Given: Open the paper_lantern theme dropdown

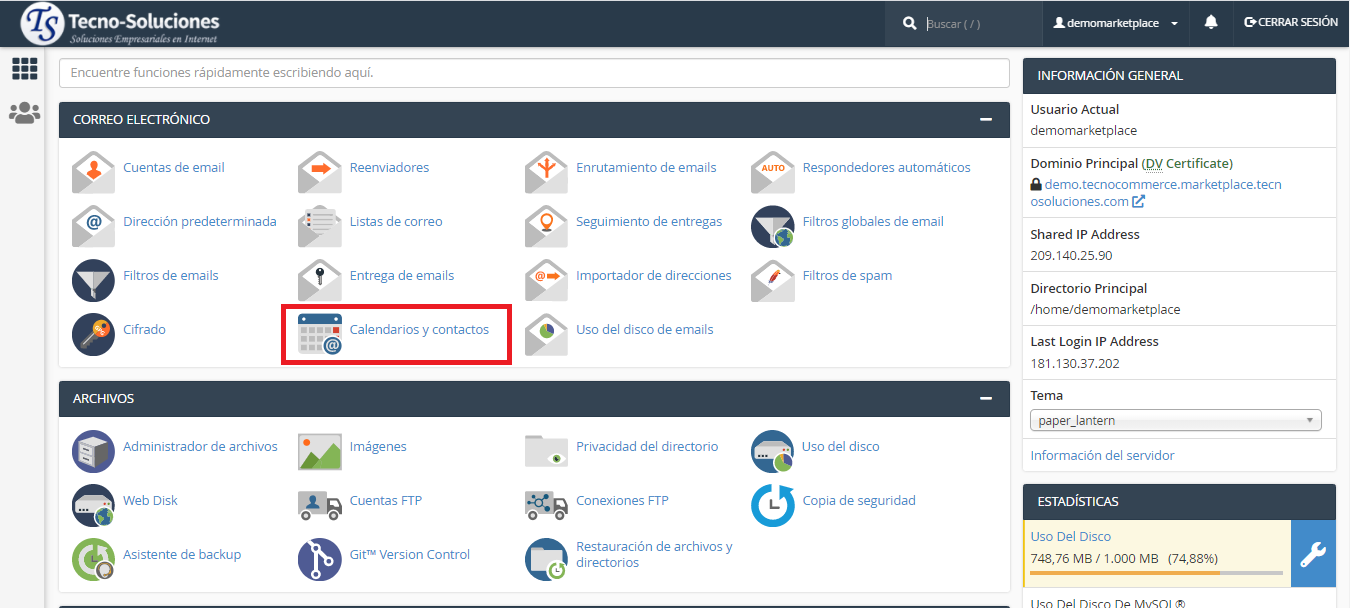Looking at the screenshot, I should (1175, 421).
